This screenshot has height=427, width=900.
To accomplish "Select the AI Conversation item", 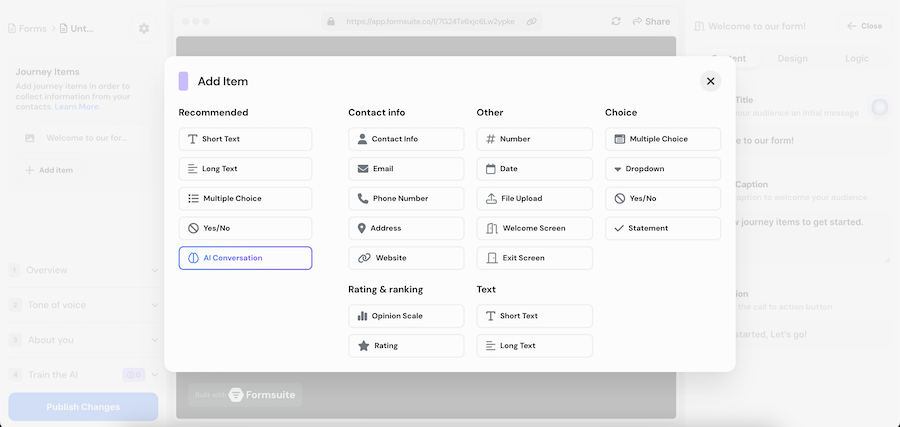I will 245,258.
